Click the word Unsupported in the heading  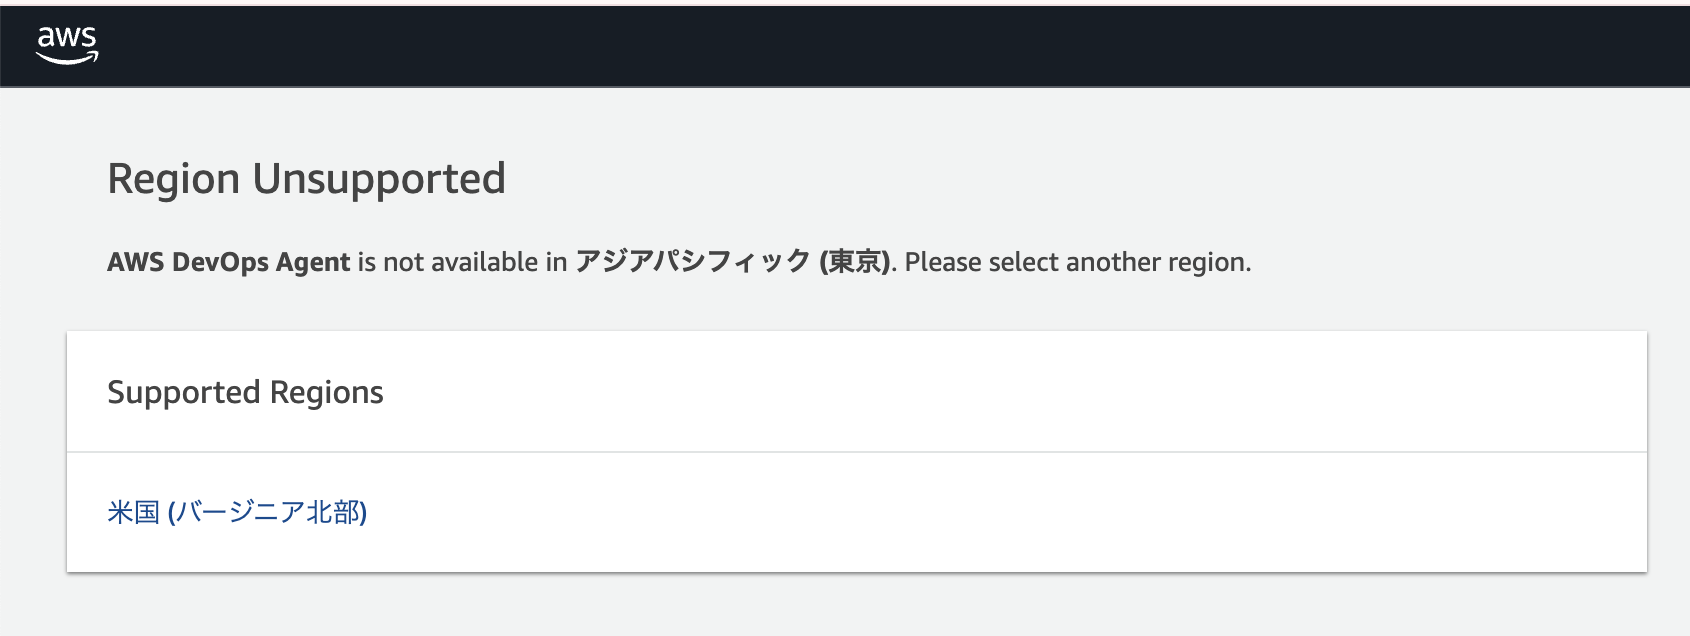pyautogui.click(x=379, y=179)
